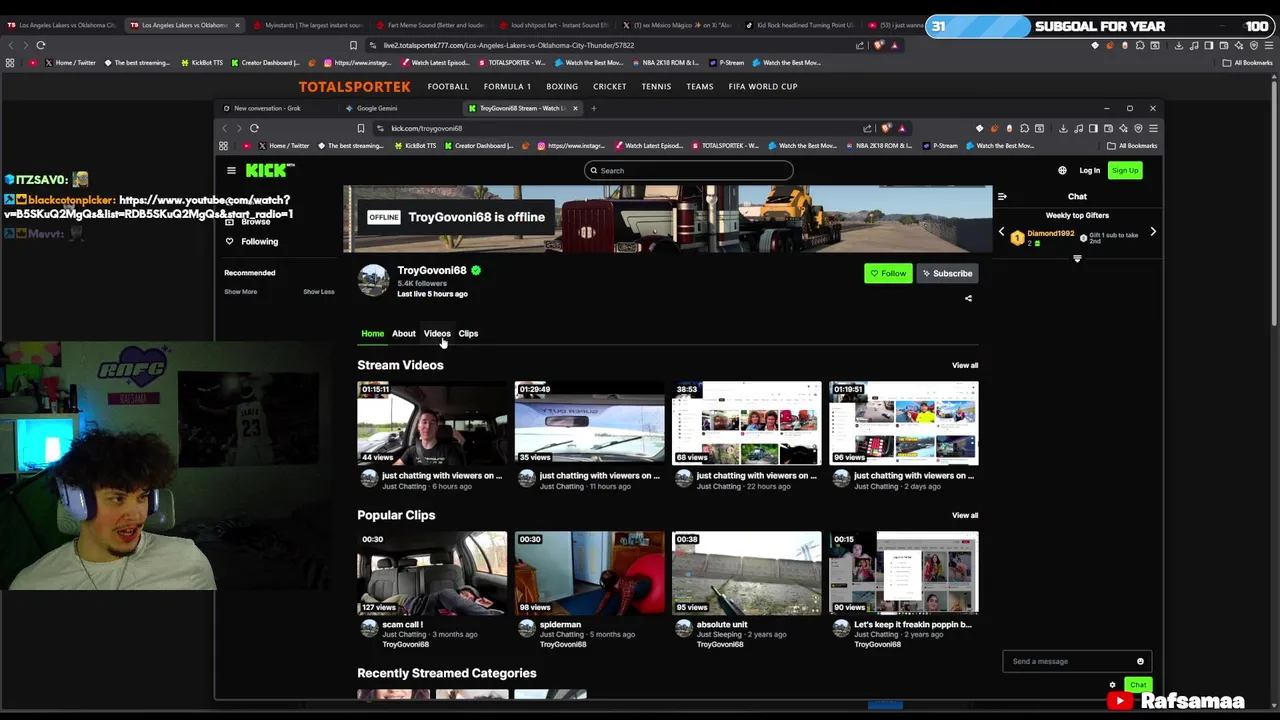The image size is (1280, 720).
Task: Switch to the Clips channel tab
Action: pyautogui.click(x=468, y=333)
